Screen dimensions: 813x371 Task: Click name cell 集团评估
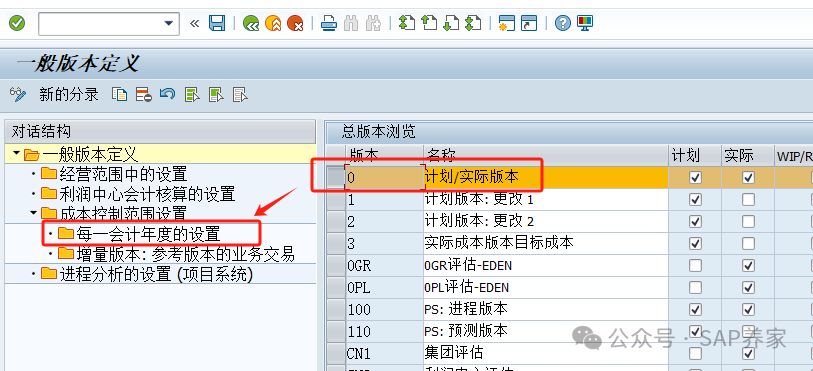click(x=546, y=353)
